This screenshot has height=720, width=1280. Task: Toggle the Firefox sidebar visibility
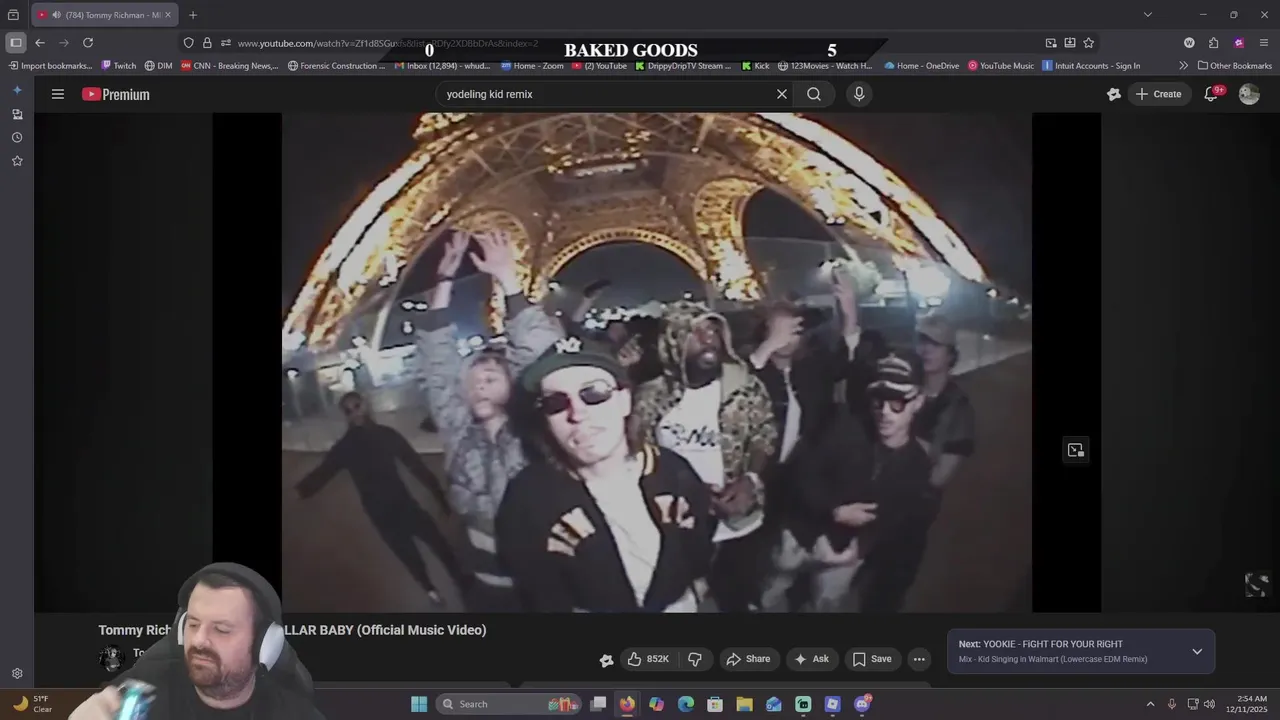click(x=16, y=43)
